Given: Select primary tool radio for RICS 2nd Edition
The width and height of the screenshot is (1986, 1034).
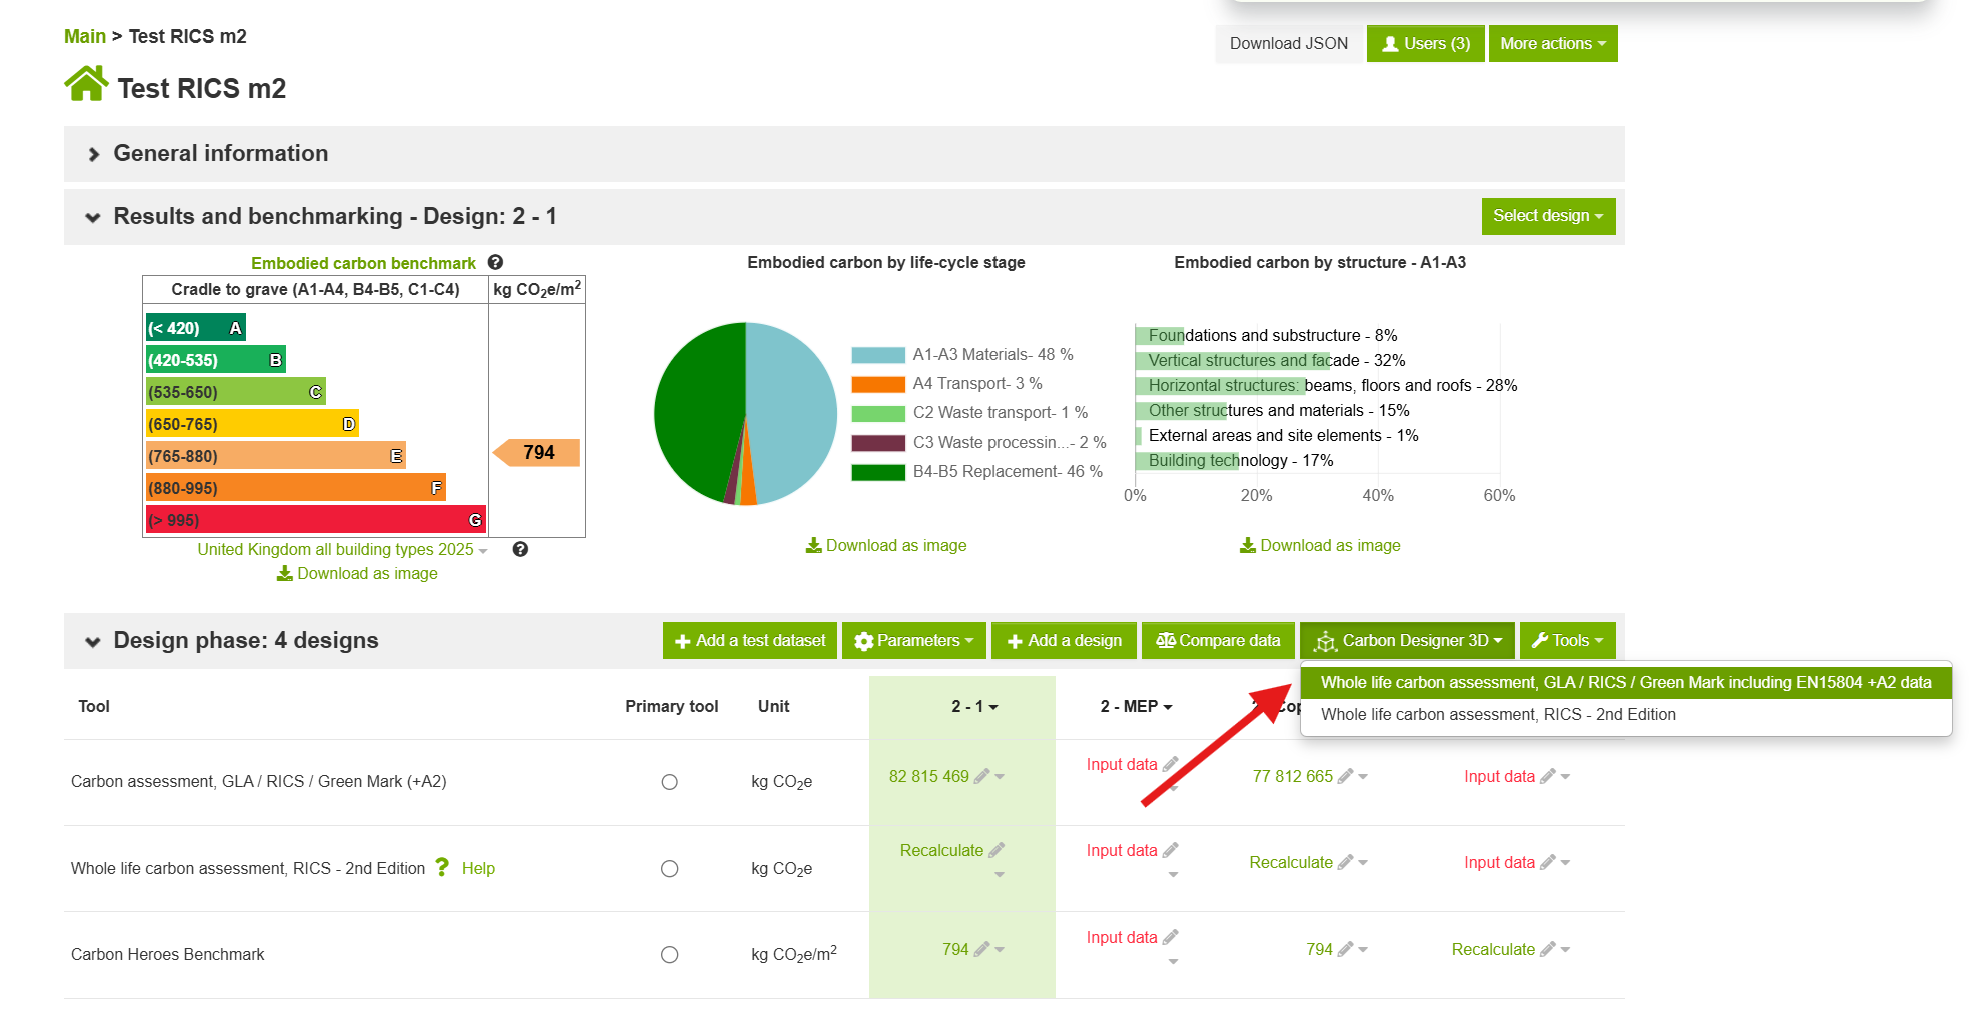Looking at the screenshot, I should tap(670, 869).
